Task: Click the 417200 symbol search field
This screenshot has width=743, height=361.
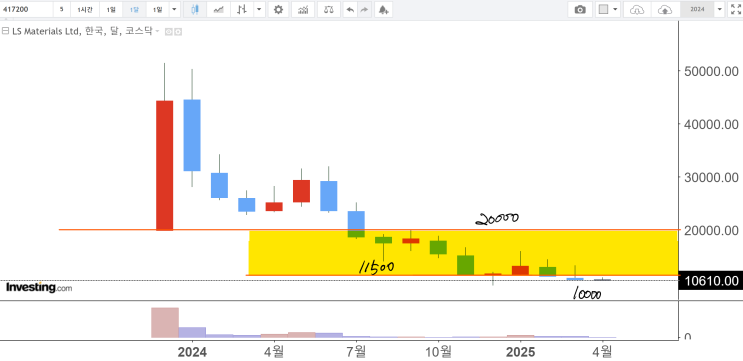Action: pos(27,9)
